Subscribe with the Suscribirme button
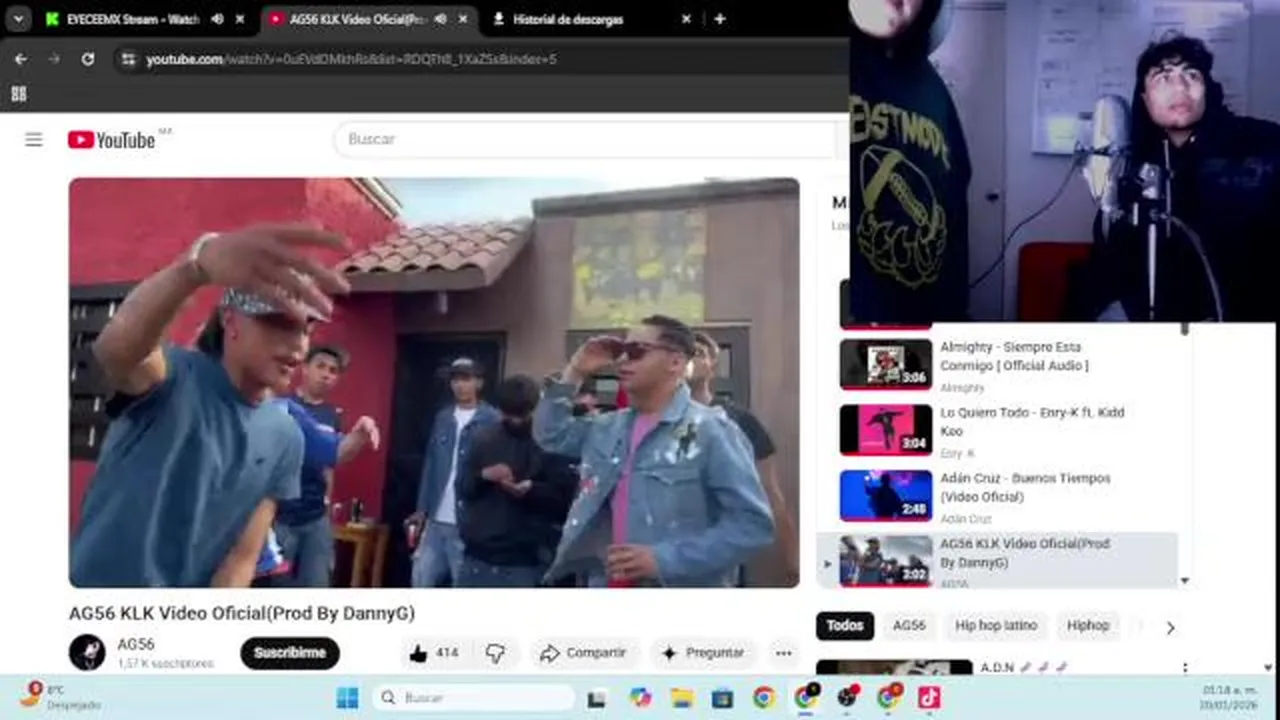 pyautogui.click(x=290, y=653)
